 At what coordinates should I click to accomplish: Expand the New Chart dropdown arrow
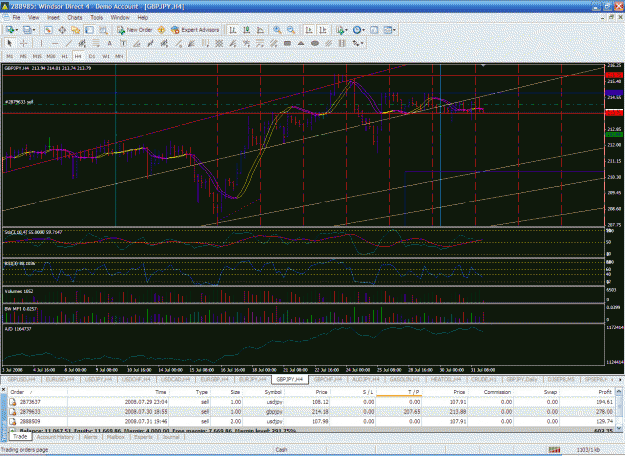pyautogui.click(x=16, y=30)
